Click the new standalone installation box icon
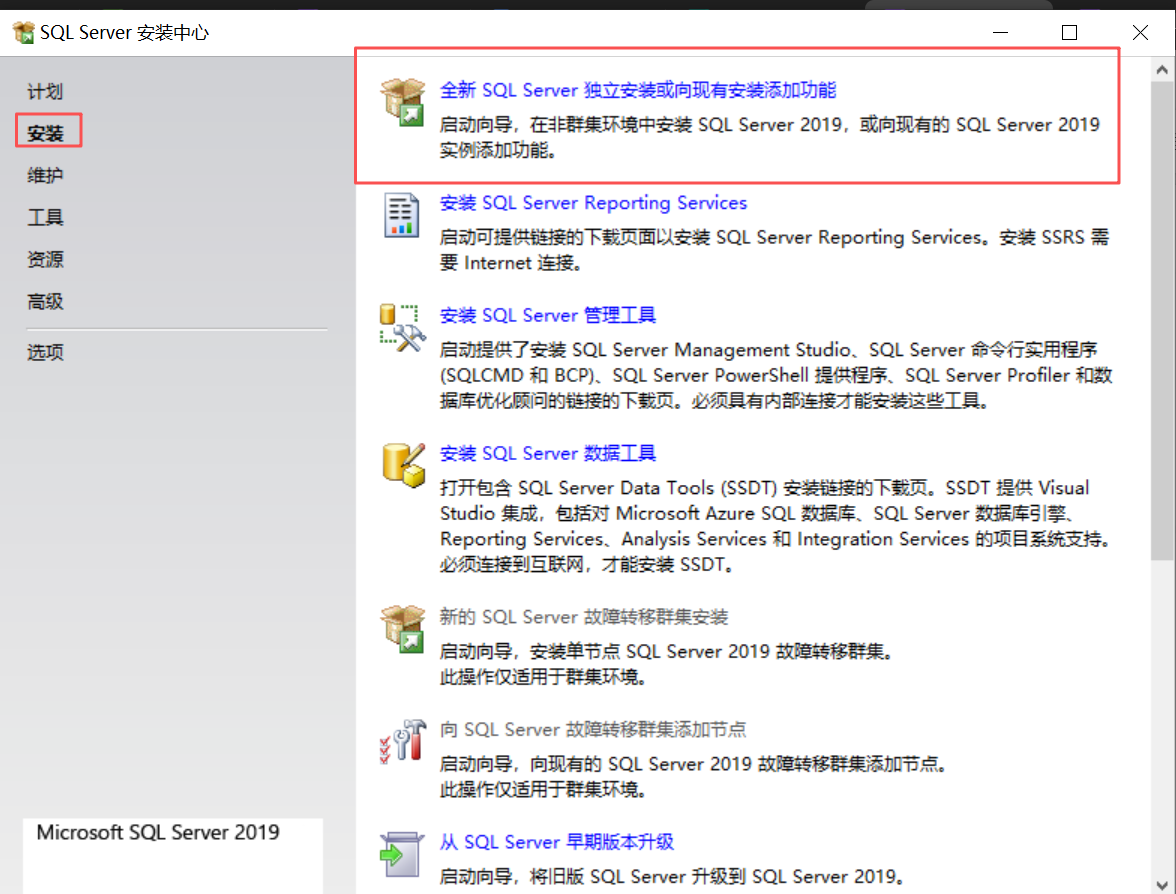1176x894 pixels. point(403,103)
